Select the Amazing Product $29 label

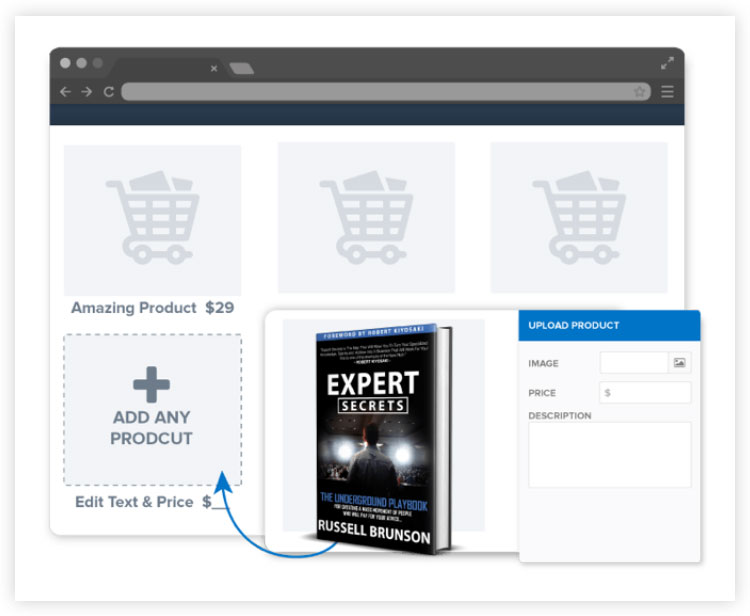pos(153,308)
